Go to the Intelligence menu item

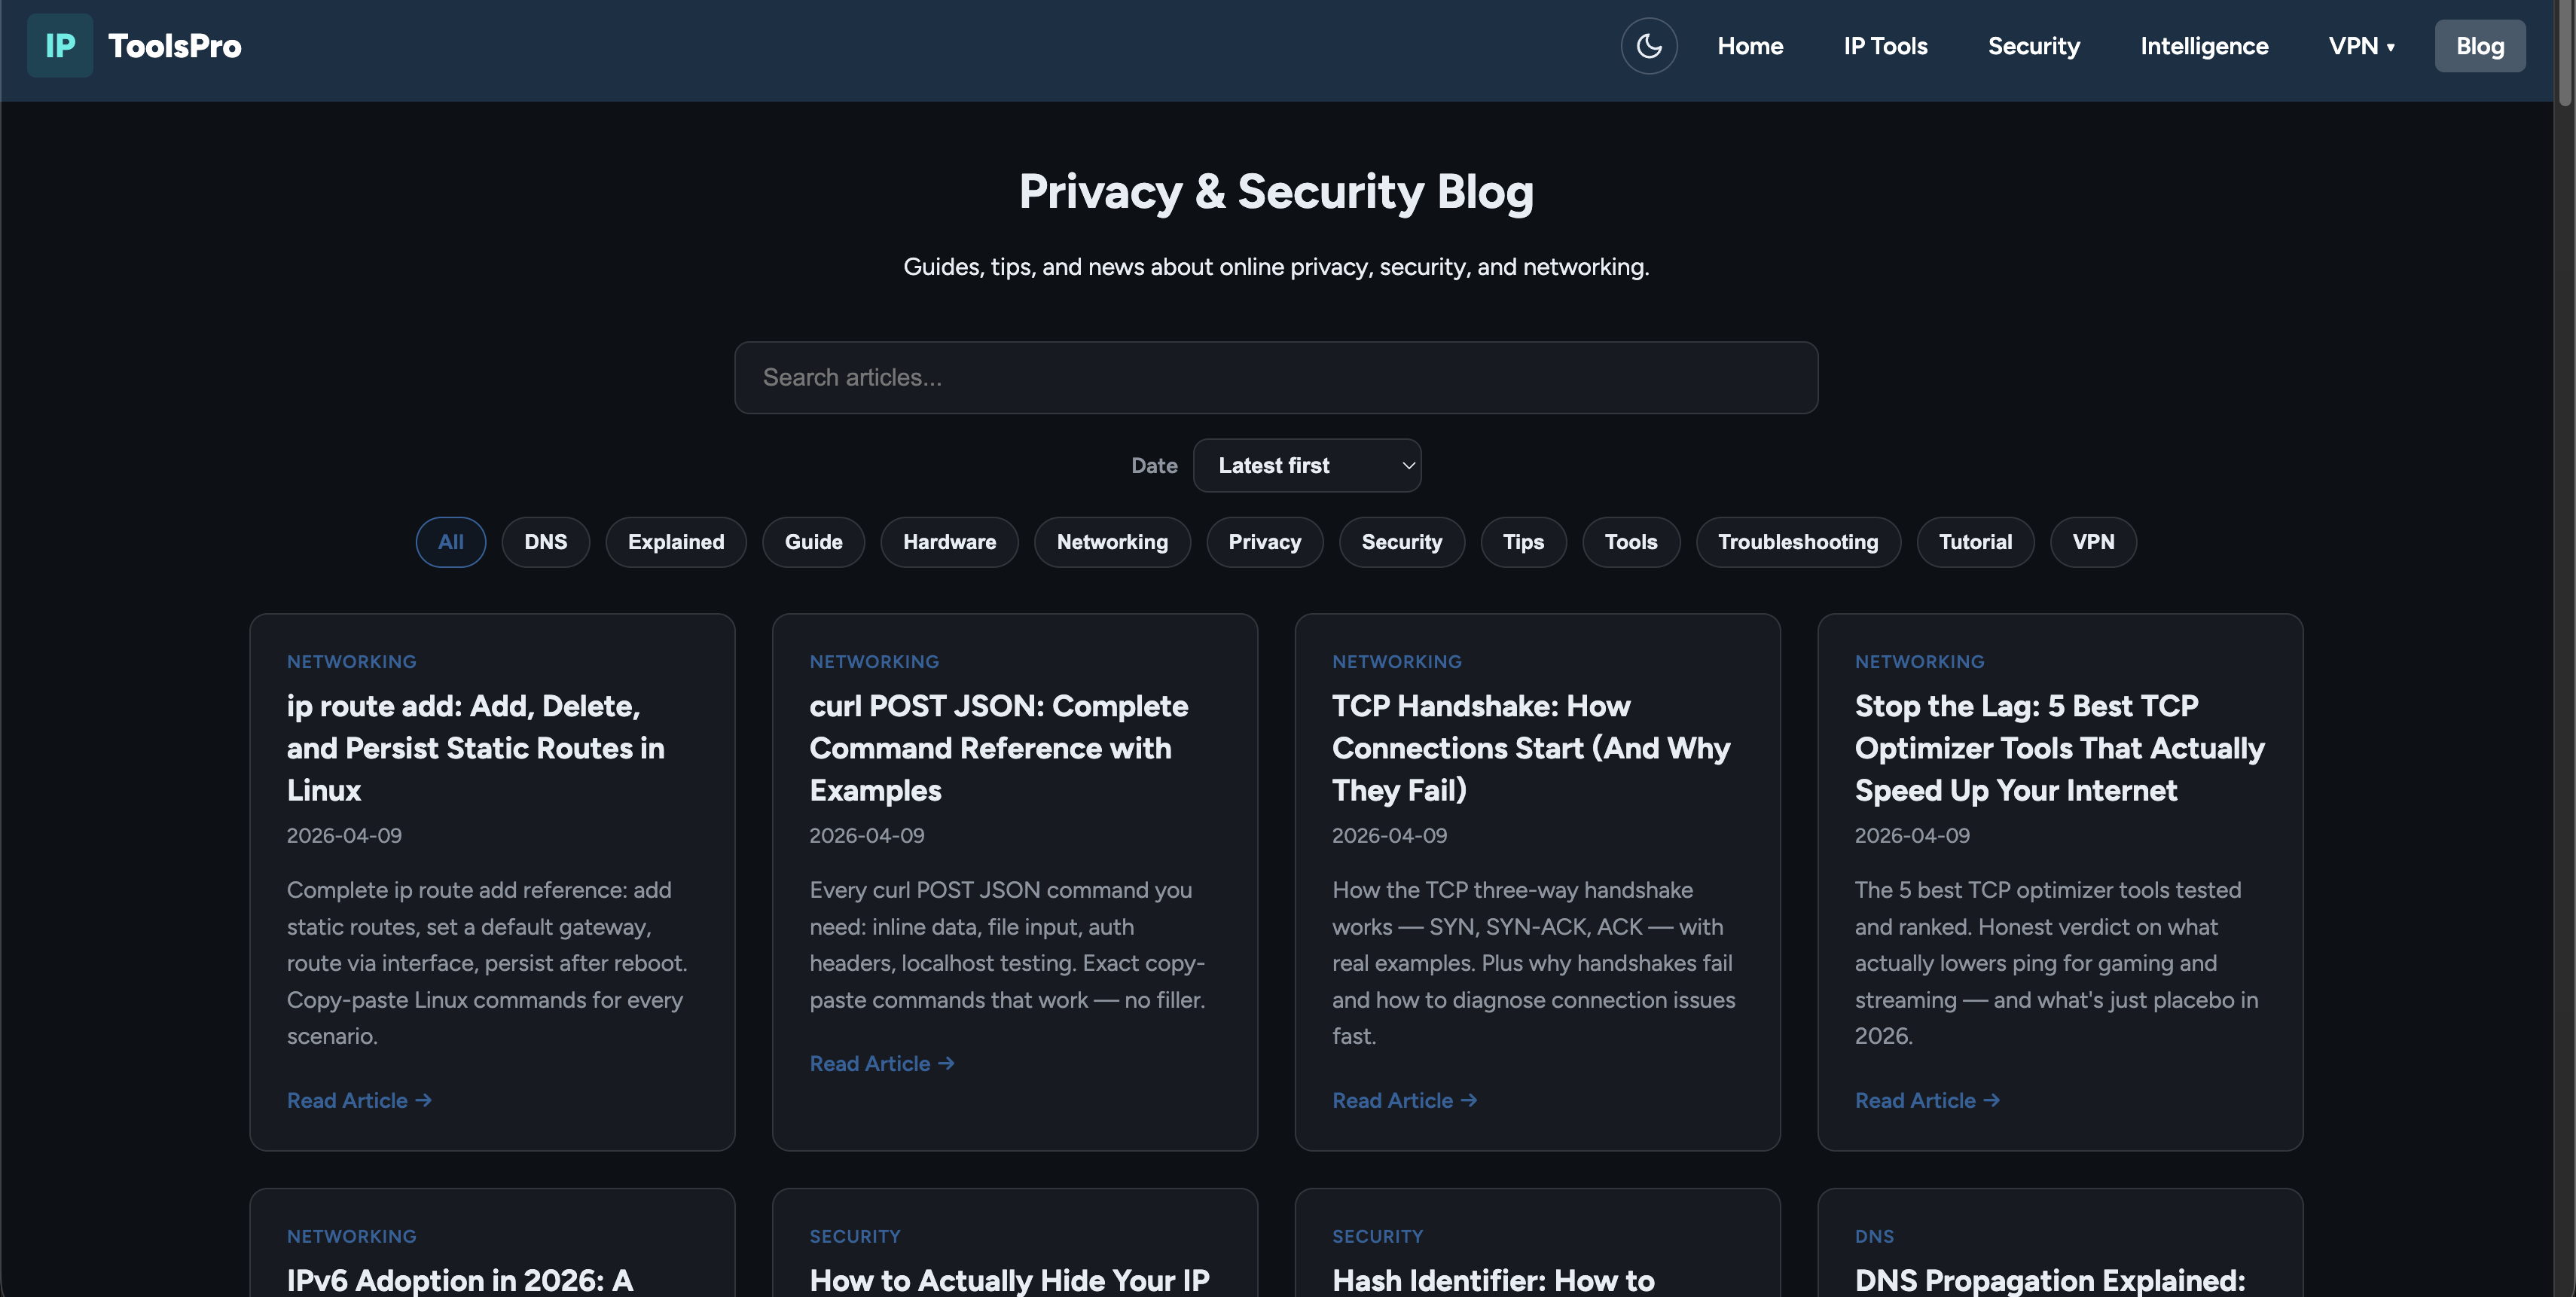(2203, 46)
